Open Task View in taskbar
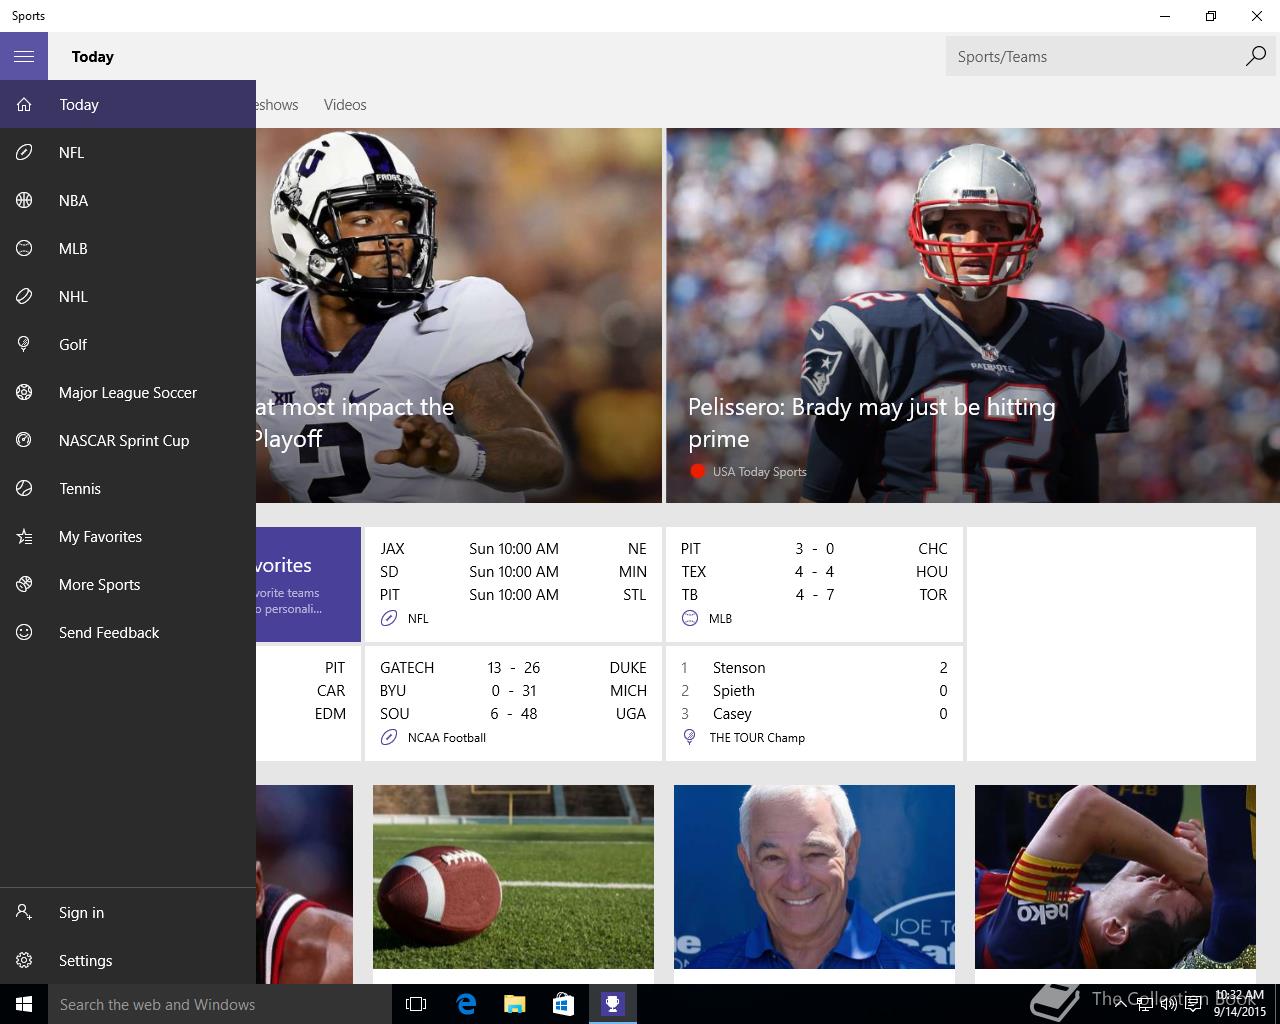 [x=416, y=1004]
